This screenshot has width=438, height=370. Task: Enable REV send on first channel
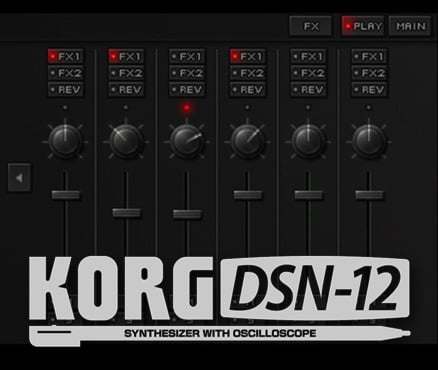tap(65, 90)
